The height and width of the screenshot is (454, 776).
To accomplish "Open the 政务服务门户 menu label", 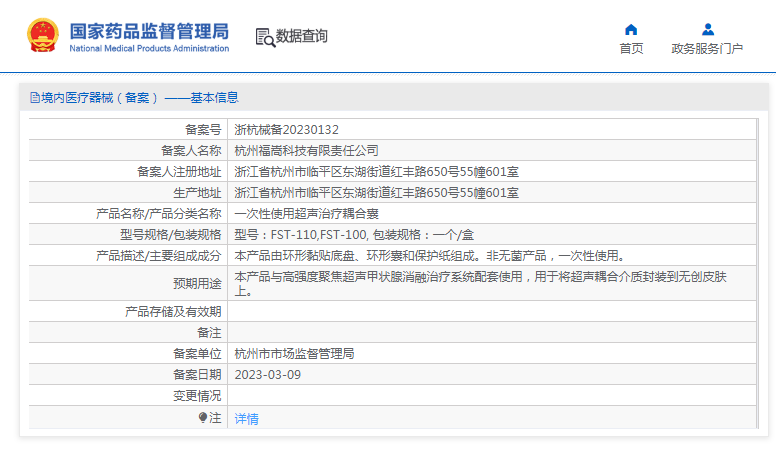I will pos(707,49).
